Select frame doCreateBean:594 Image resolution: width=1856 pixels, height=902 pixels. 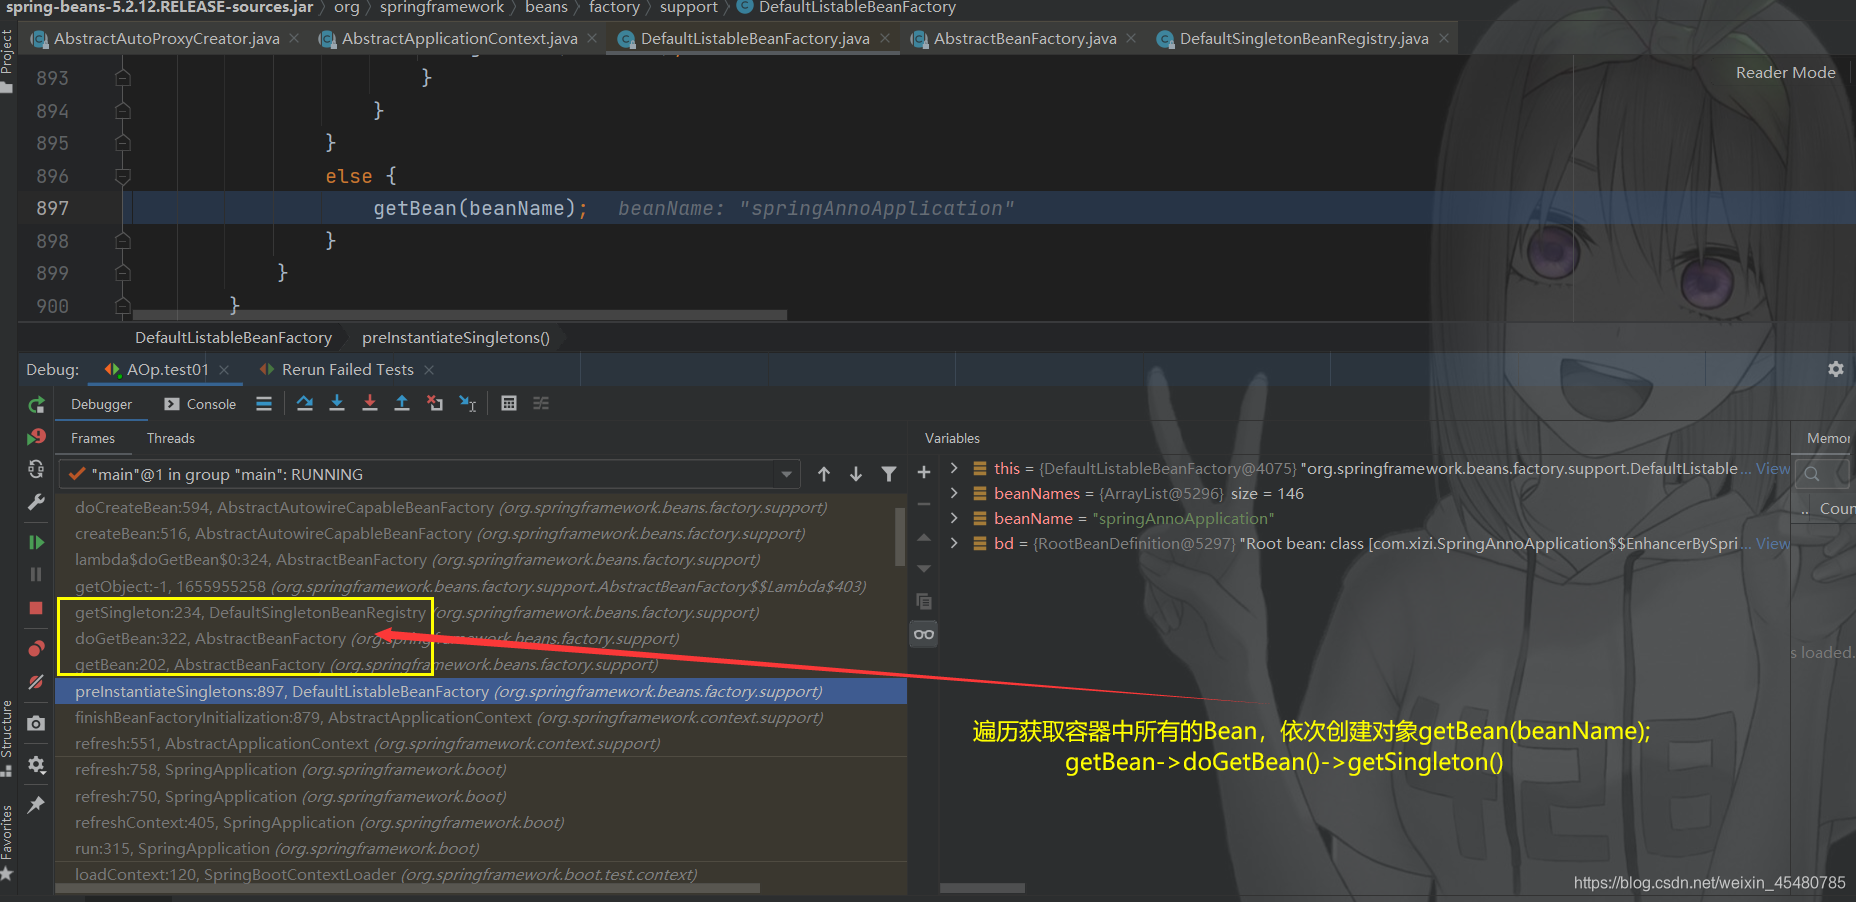(480, 507)
